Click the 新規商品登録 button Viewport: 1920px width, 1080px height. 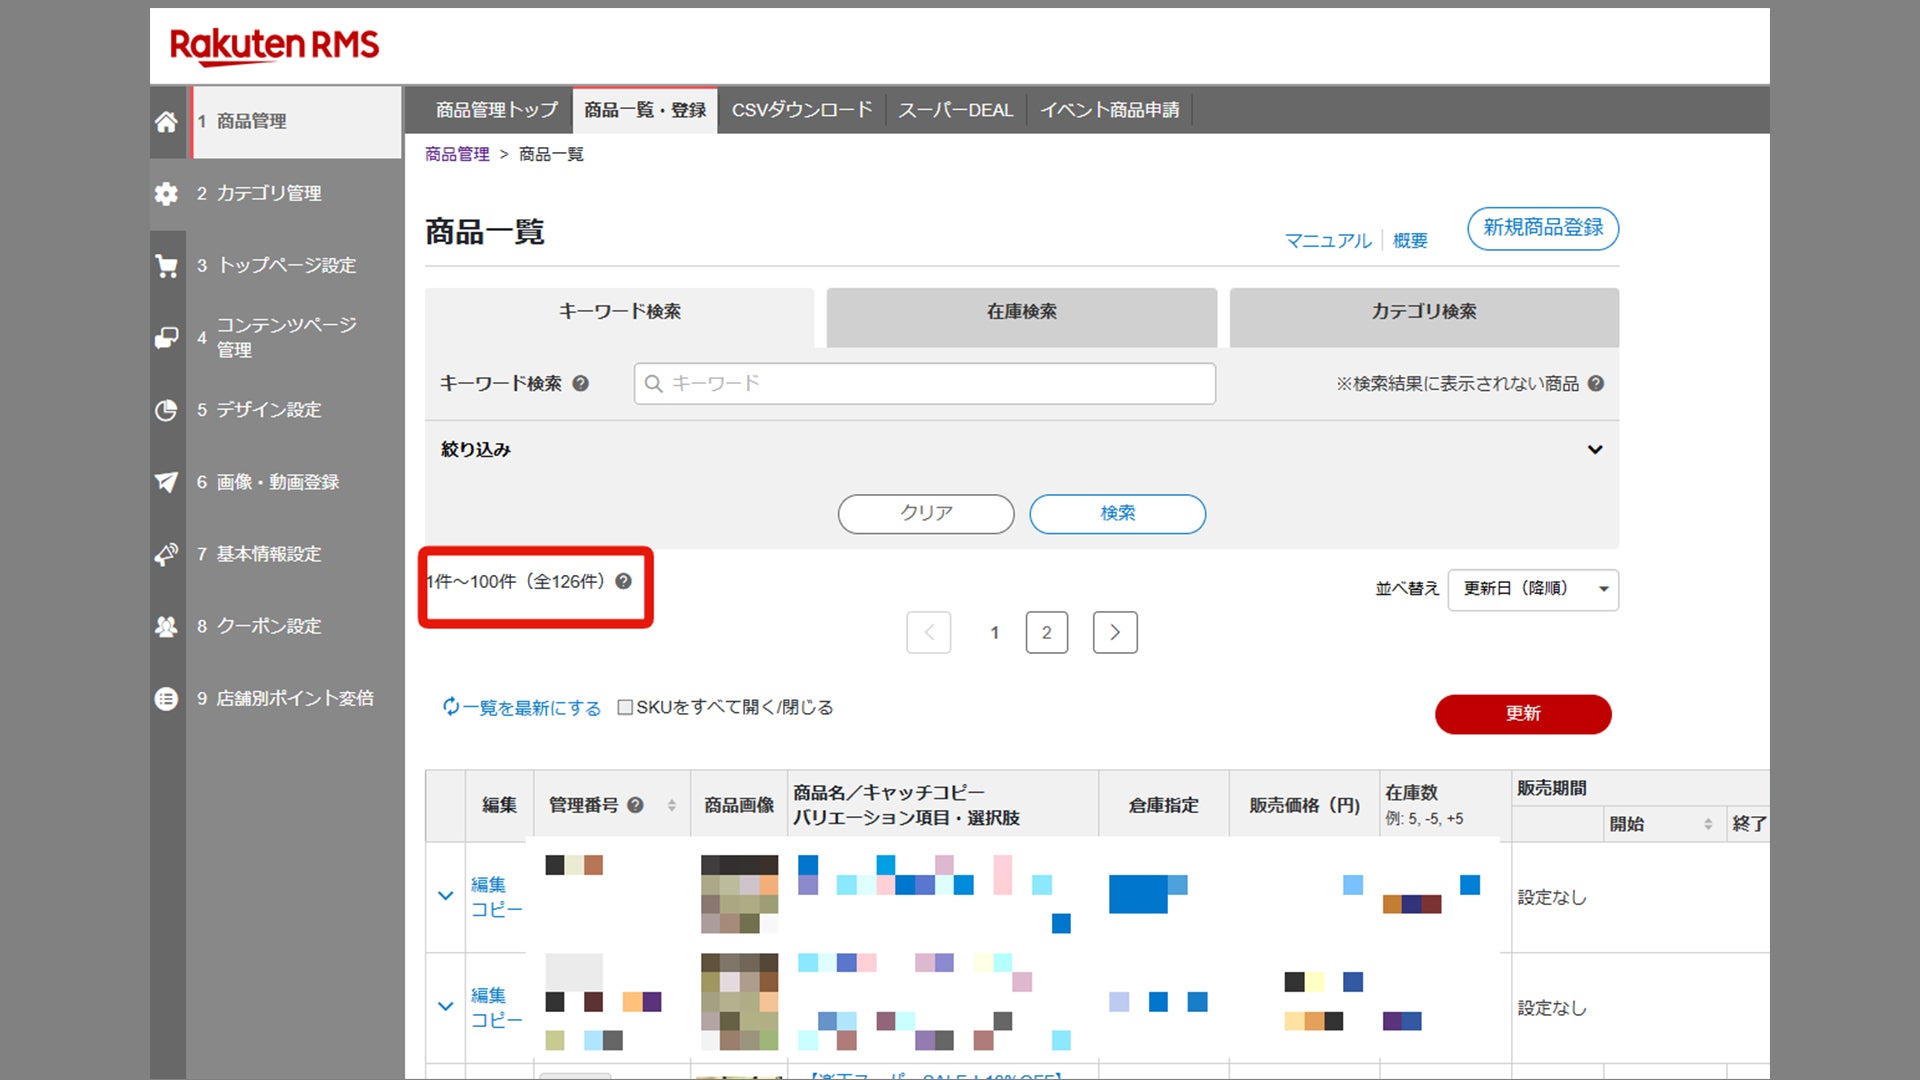[1543, 228]
